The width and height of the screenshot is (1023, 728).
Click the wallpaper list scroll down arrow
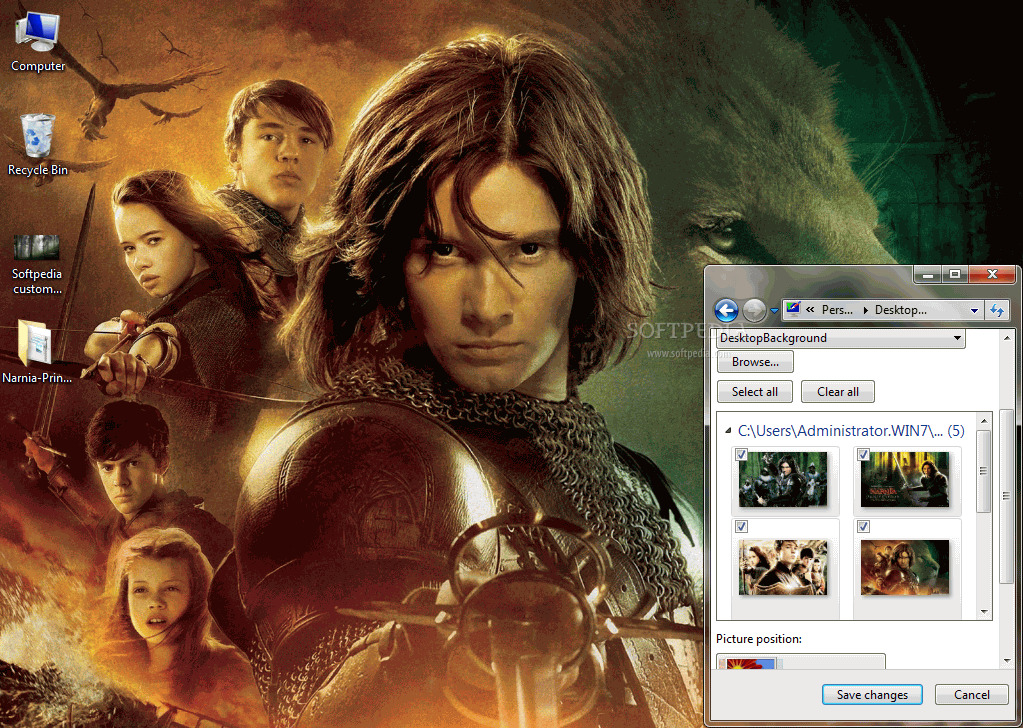click(984, 613)
